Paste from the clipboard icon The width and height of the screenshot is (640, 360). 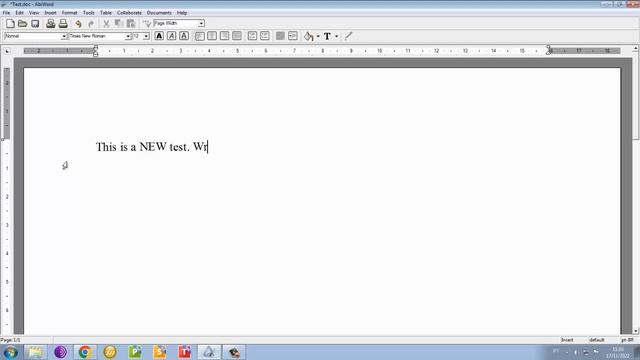click(x=131, y=24)
